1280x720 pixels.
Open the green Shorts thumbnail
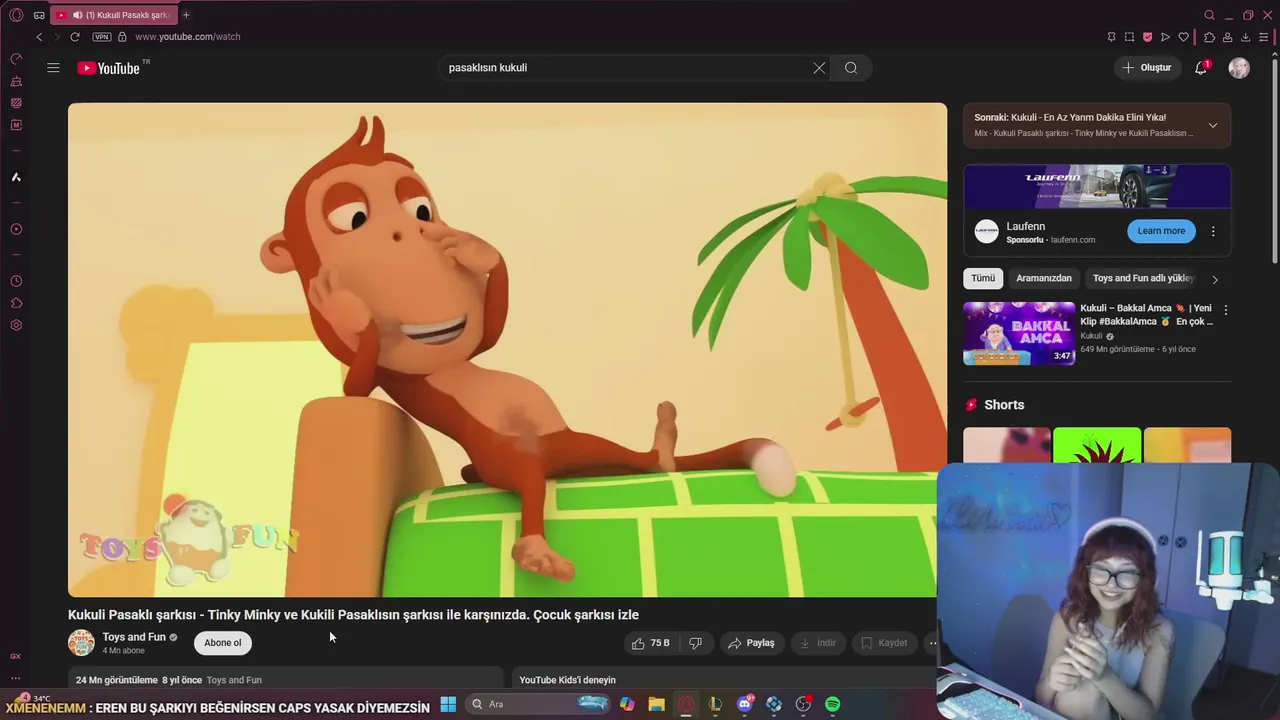(x=1097, y=446)
